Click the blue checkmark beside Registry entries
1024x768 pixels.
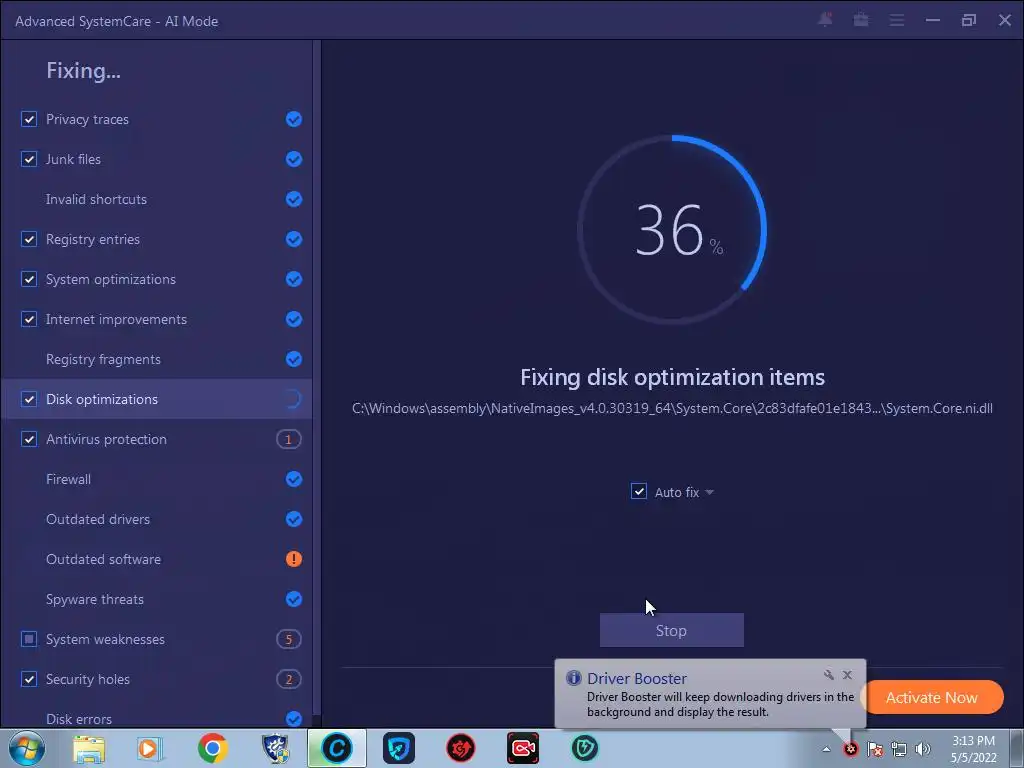(294, 239)
